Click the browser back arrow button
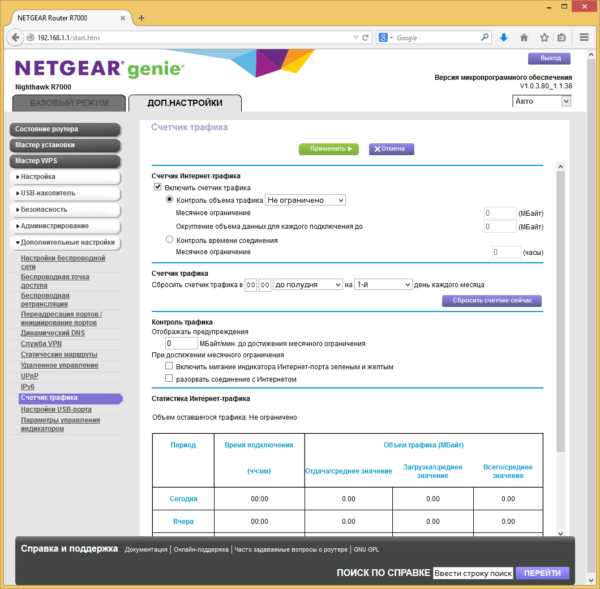Image resolution: width=600 pixels, height=589 pixels. [15, 38]
